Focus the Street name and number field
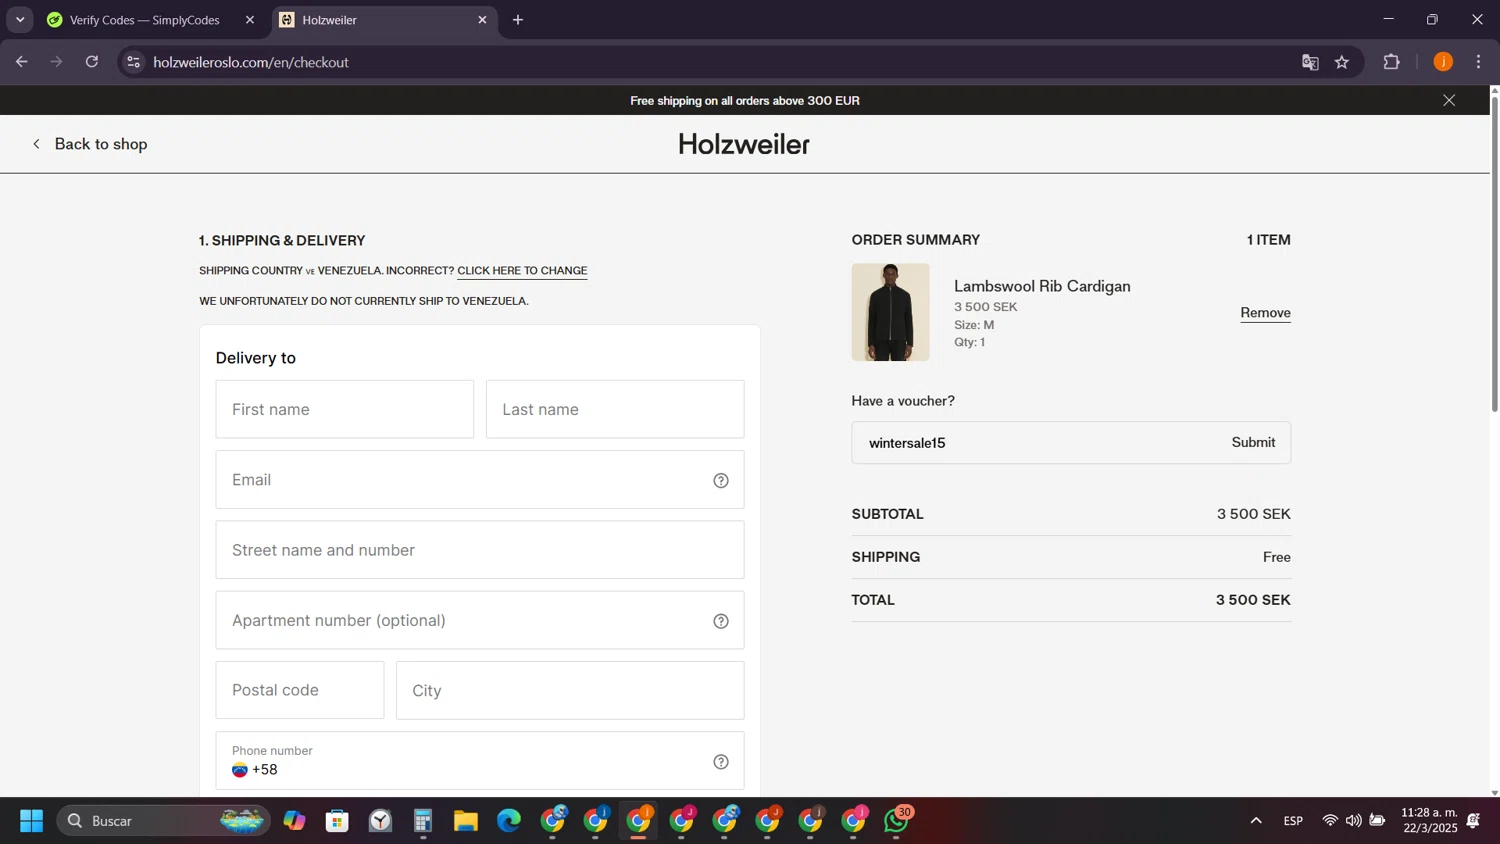 coord(480,550)
